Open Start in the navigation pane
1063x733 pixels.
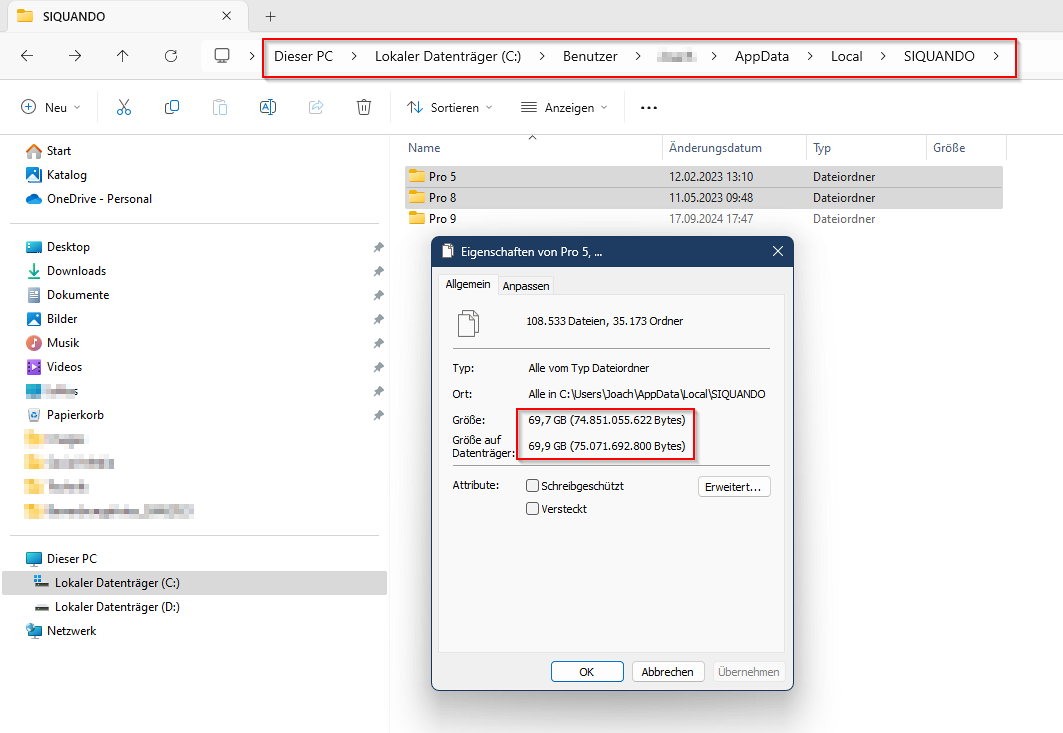coord(48,151)
